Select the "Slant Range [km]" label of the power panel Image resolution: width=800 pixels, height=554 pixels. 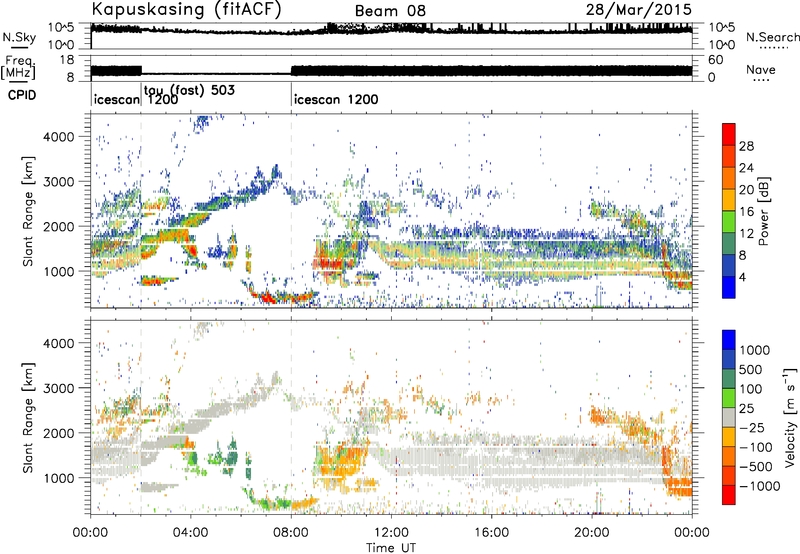click(28, 211)
